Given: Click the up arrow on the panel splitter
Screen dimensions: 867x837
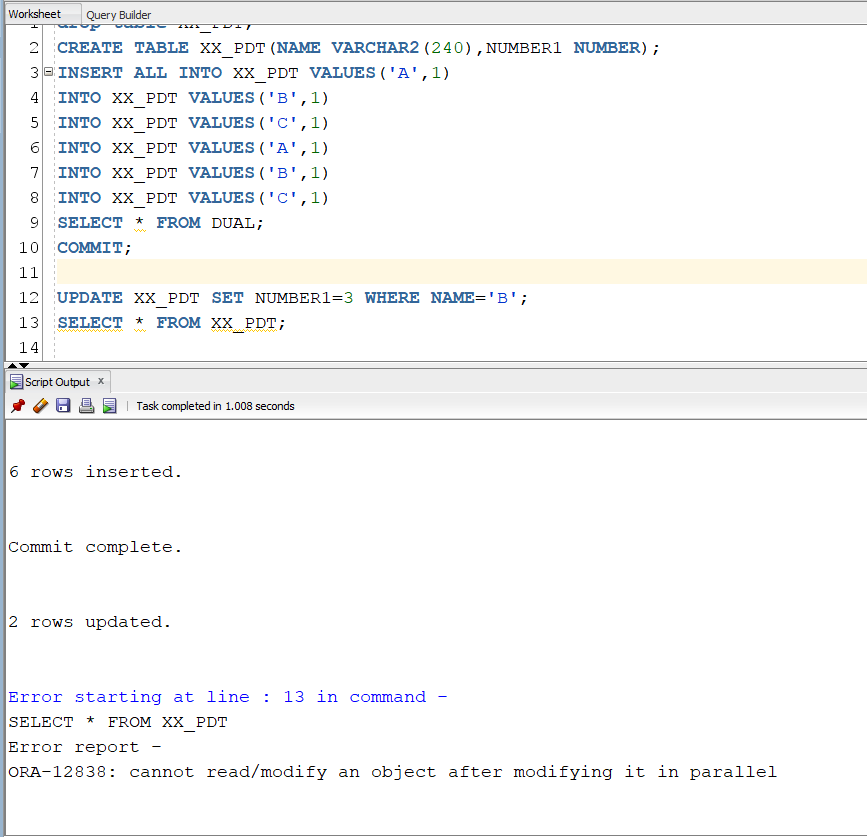Looking at the screenshot, I should pyautogui.click(x=11, y=365).
